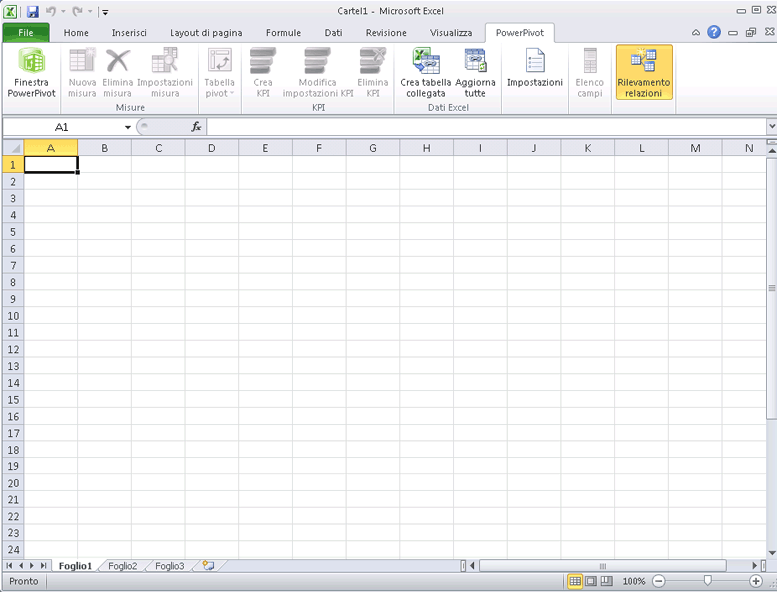The image size is (777, 592).
Task: Open the Excel Help icon
Action: (714, 32)
